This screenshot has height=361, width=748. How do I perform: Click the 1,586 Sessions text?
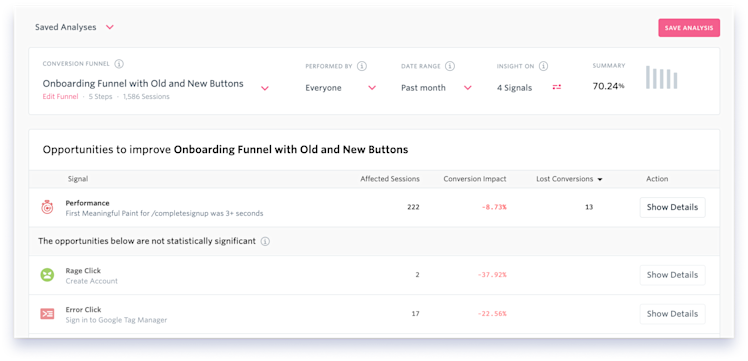(x=146, y=97)
